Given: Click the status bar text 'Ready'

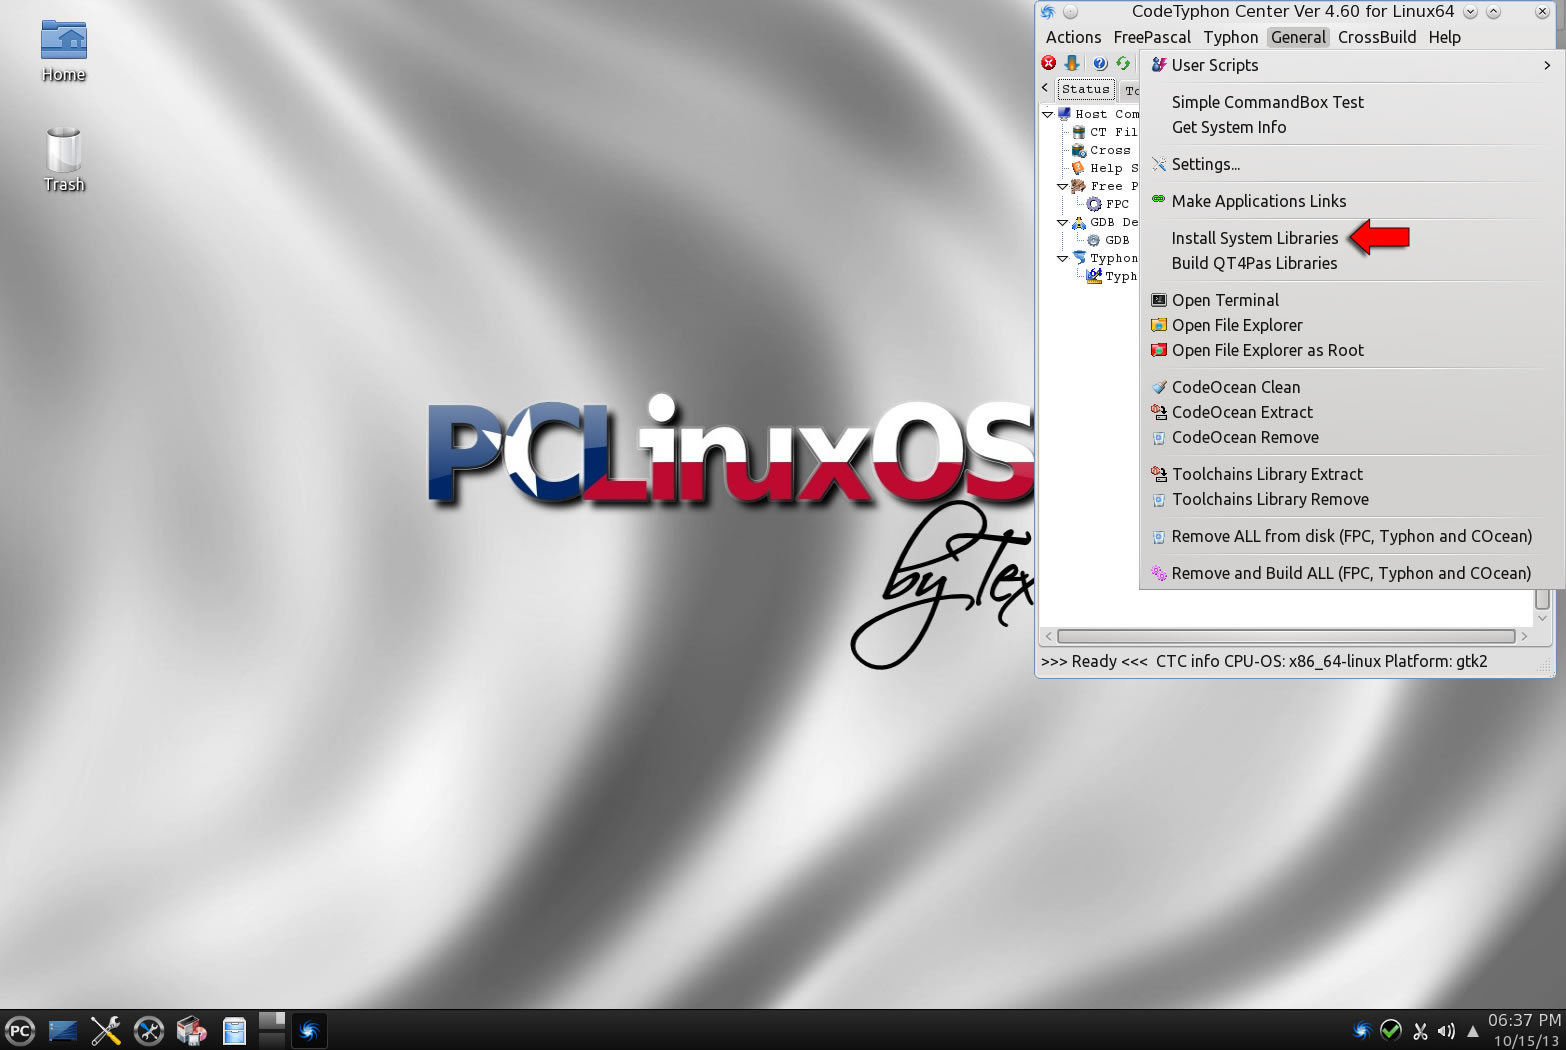Looking at the screenshot, I should tap(1094, 661).
